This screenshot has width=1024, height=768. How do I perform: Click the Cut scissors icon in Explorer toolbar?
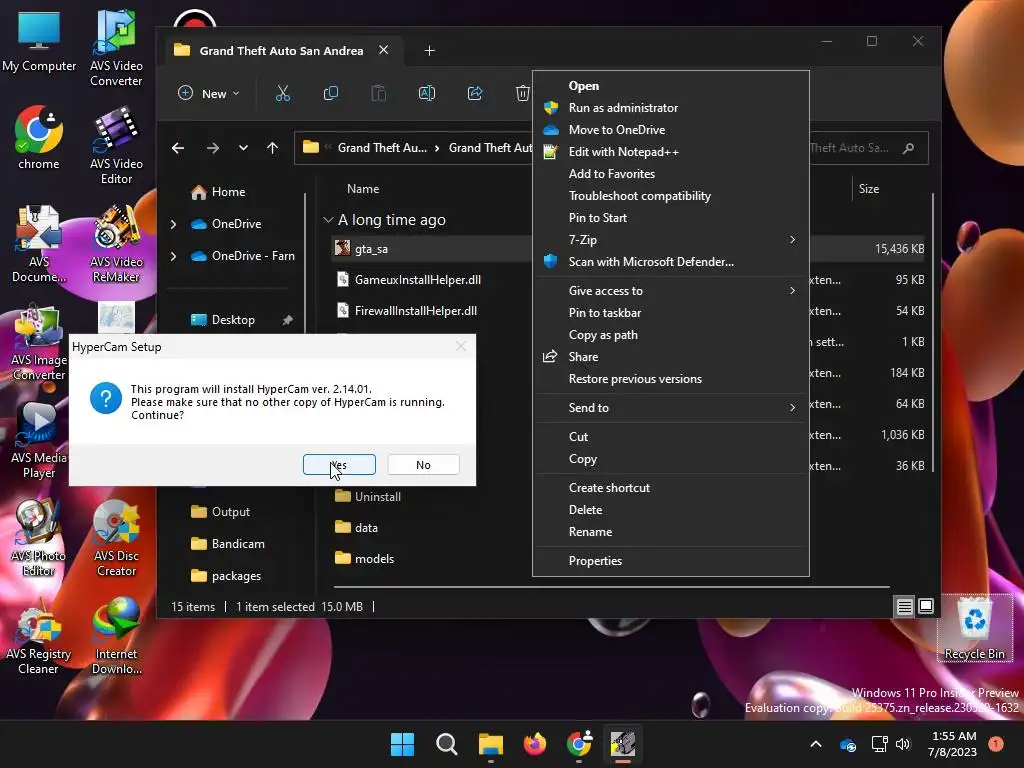(x=283, y=93)
